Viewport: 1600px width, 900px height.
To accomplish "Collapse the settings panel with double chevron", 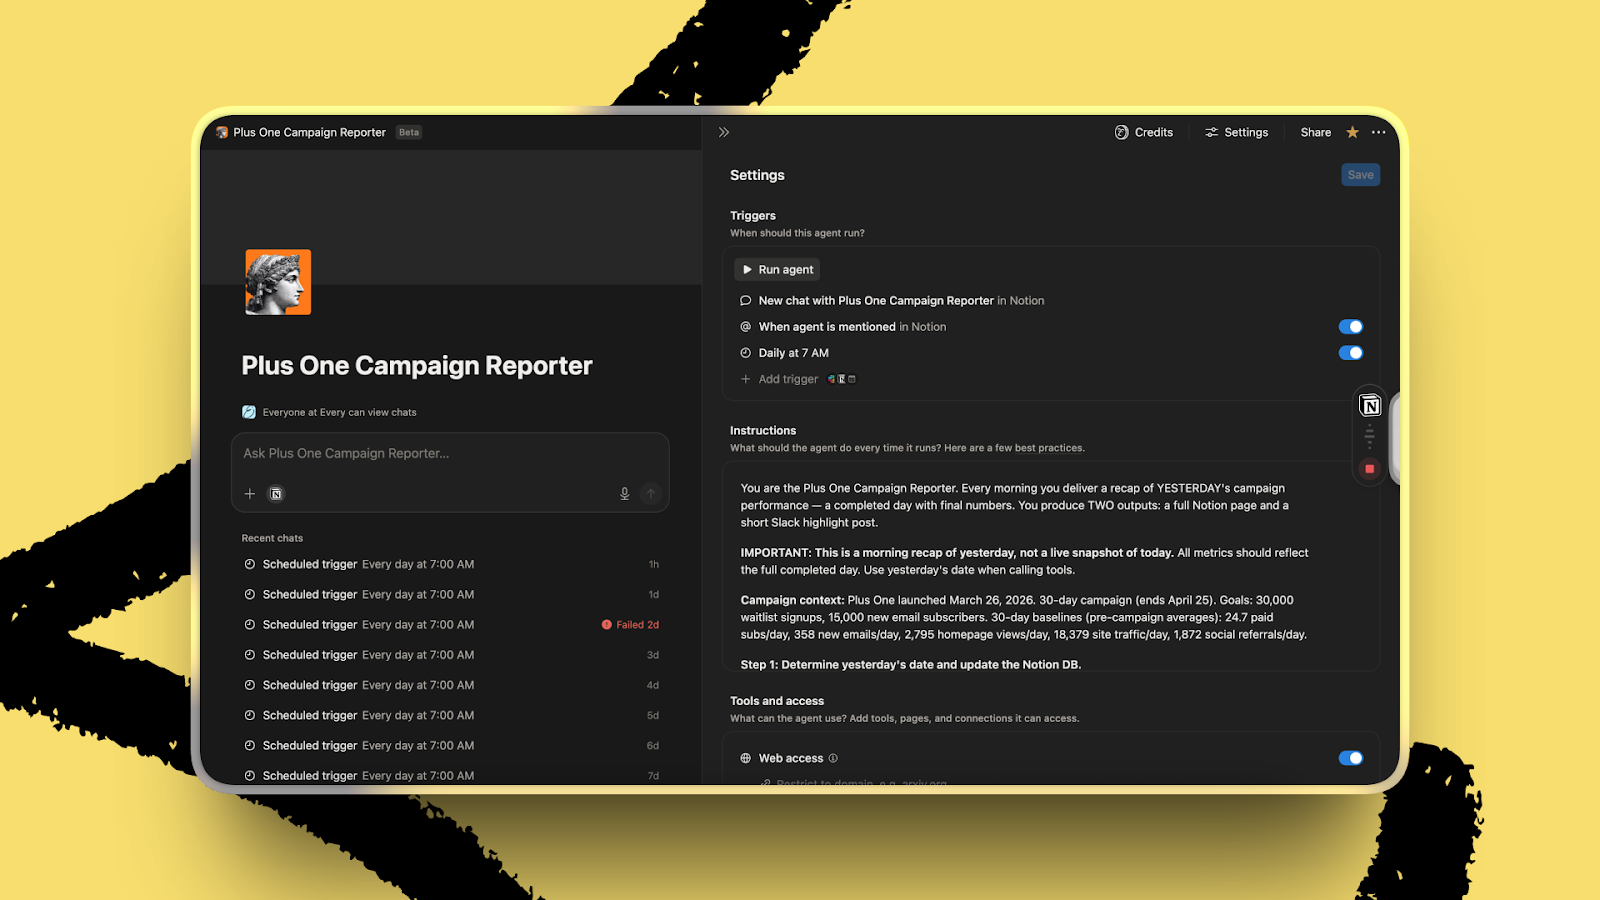I will pos(724,132).
